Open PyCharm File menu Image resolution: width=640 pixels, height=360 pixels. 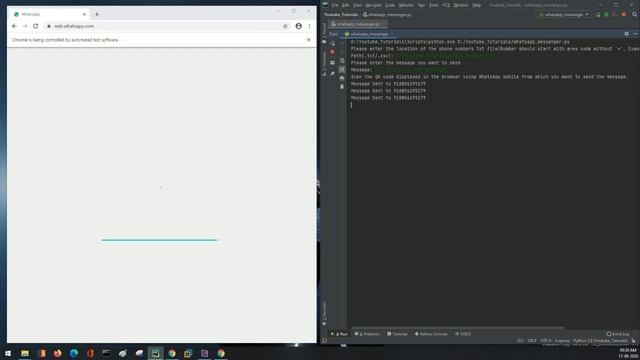(x=335, y=5)
